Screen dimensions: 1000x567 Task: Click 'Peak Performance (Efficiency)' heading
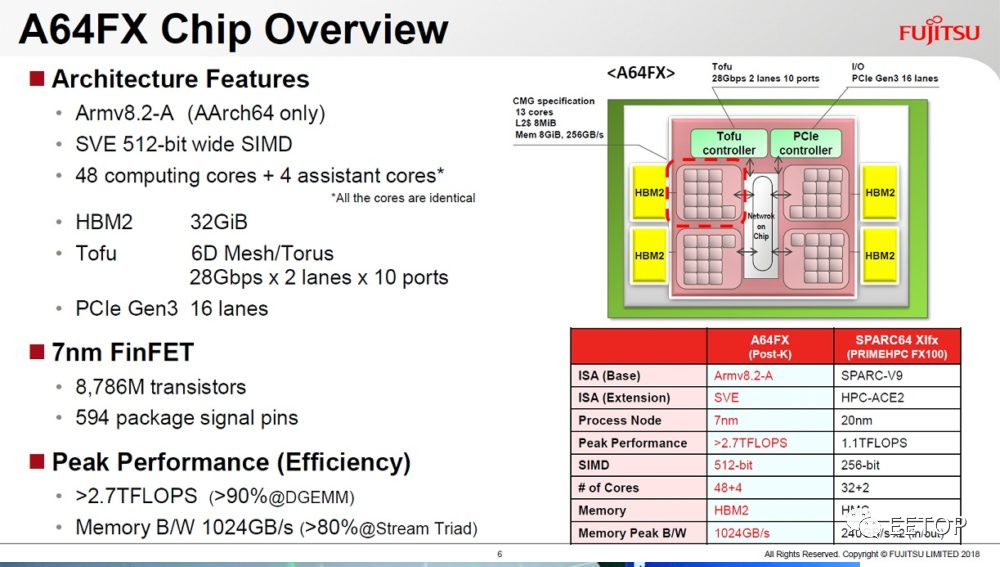pos(232,462)
